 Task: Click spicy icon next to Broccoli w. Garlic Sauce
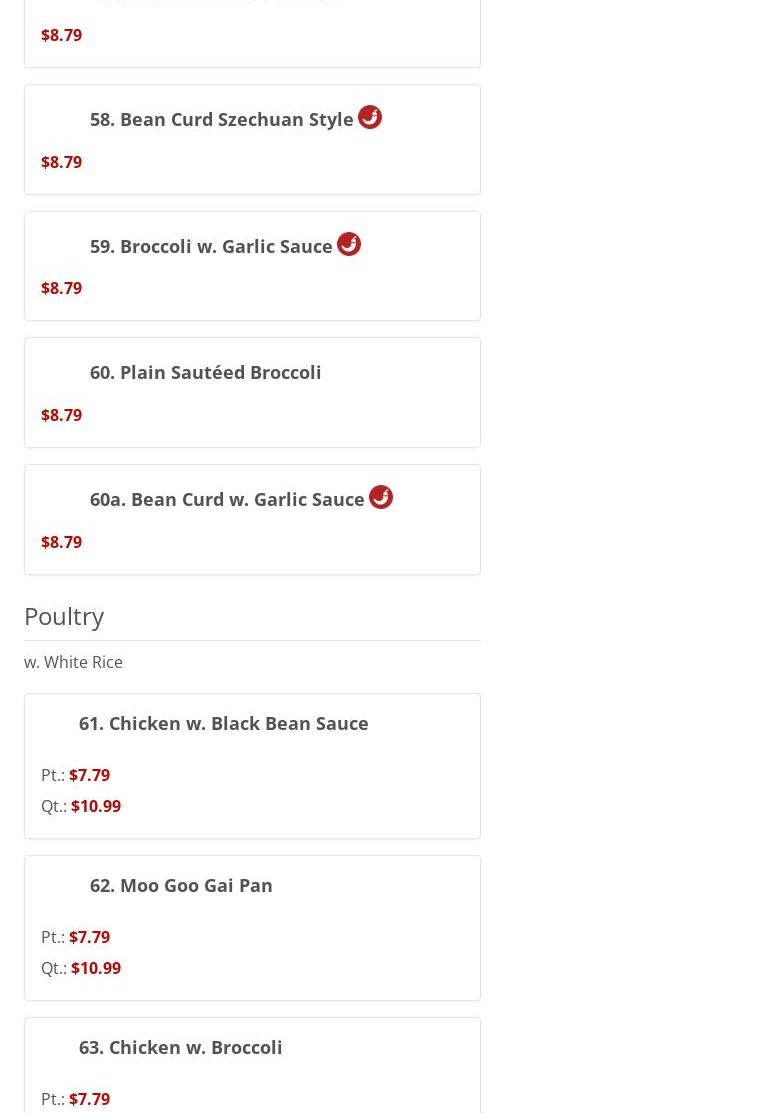(x=349, y=244)
